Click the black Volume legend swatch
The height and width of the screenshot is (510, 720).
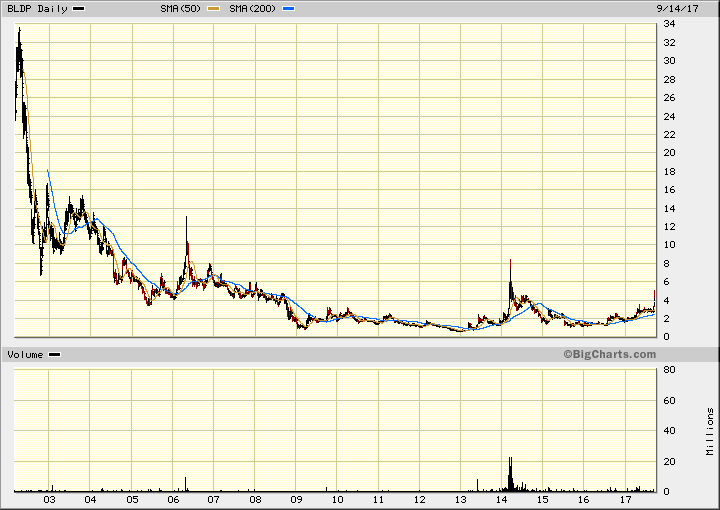coord(54,355)
